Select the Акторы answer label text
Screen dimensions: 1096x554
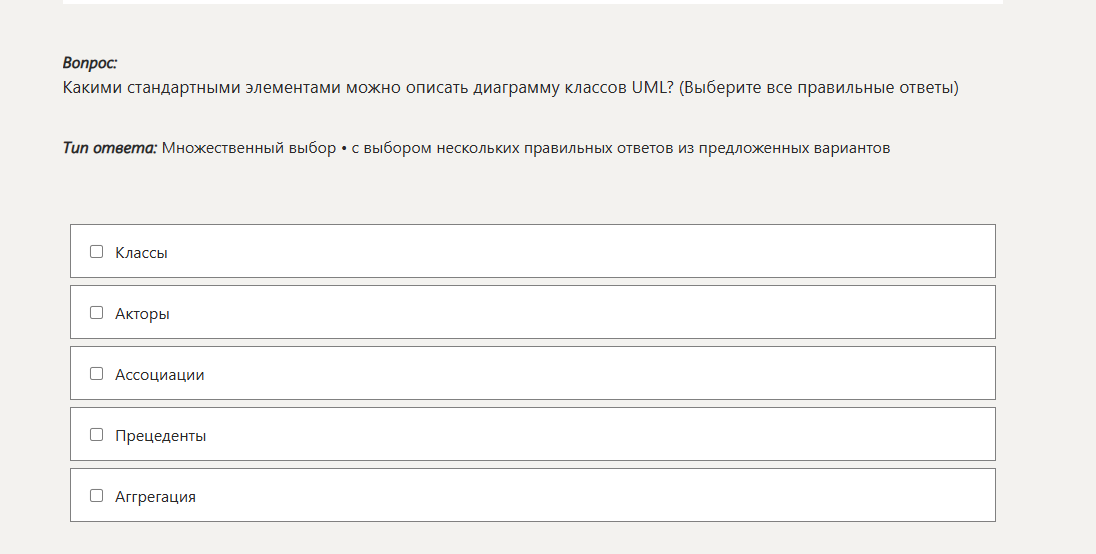coord(142,314)
